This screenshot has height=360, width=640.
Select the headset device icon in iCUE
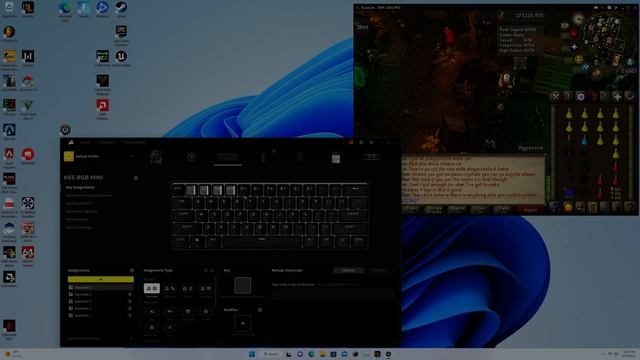pos(156,157)
